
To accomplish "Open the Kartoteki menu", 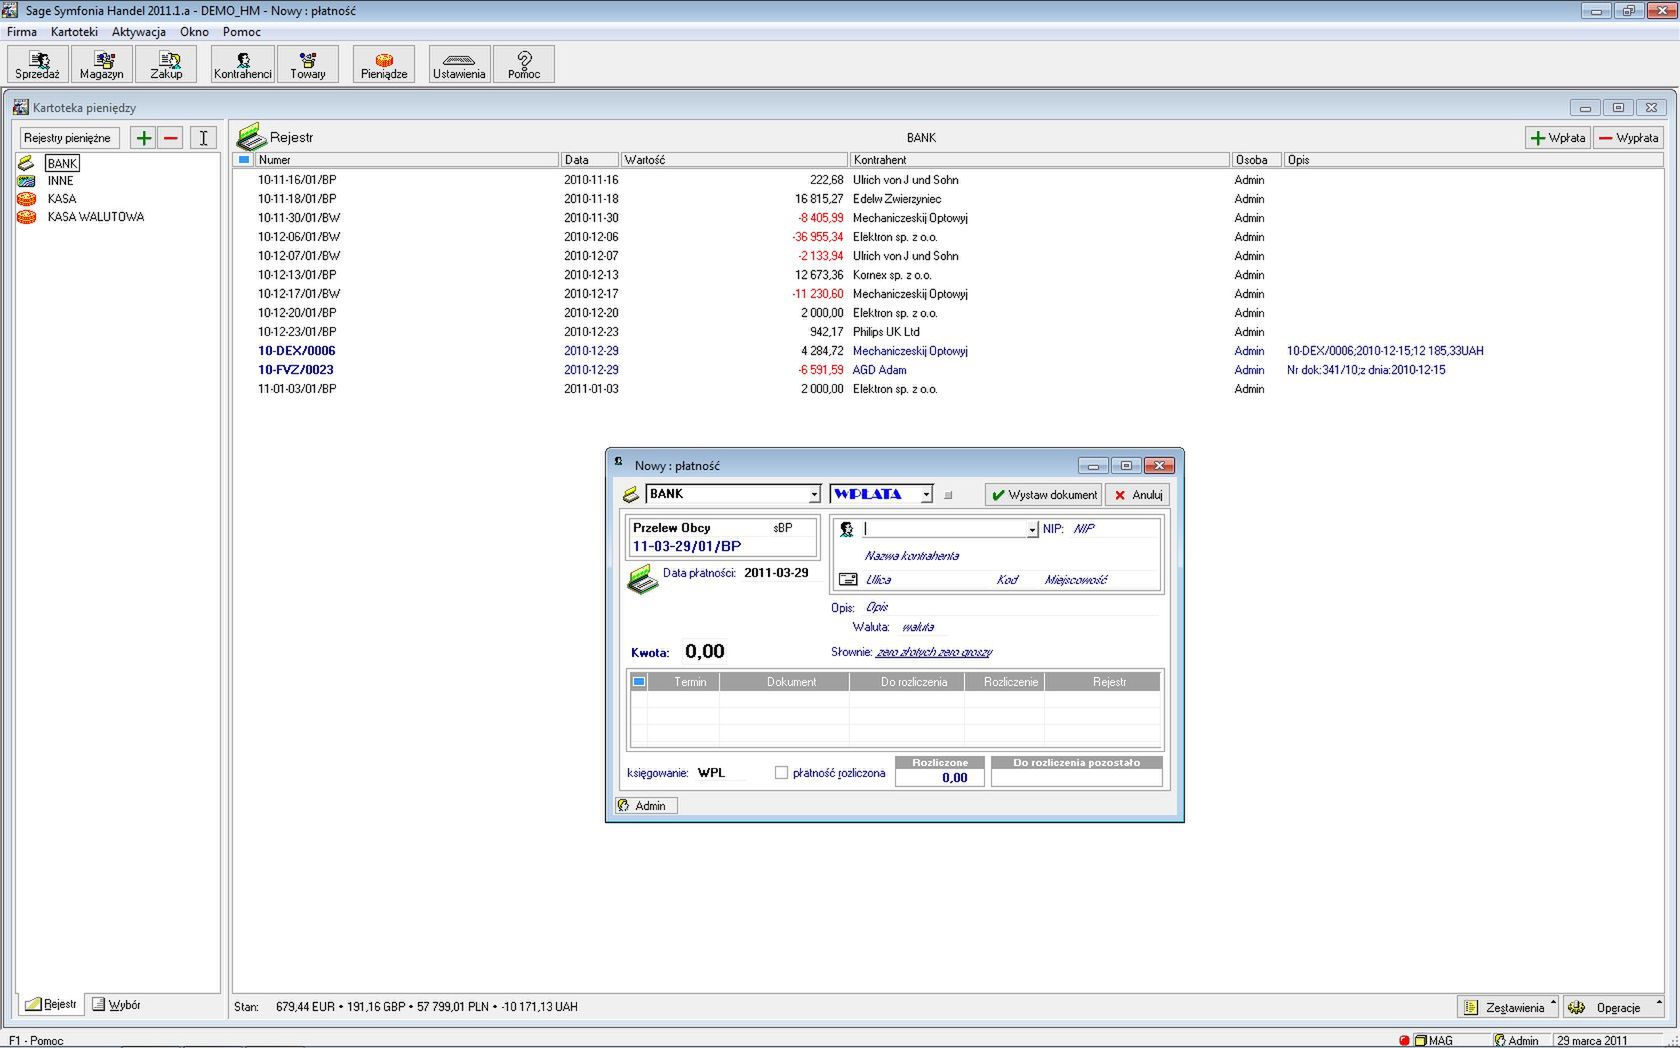I will (x=74, y=32).
